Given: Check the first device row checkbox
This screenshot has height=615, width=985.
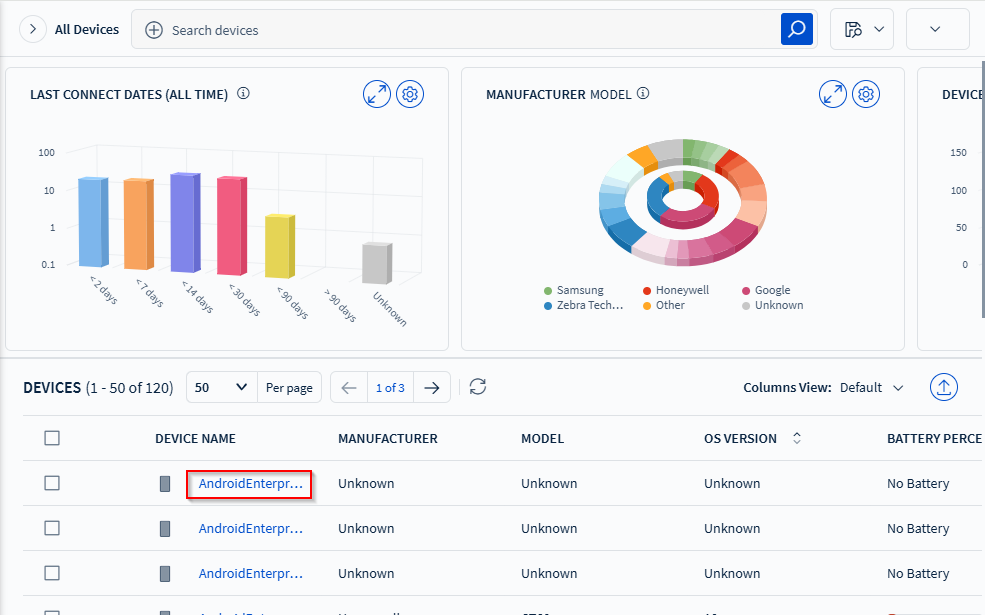Looking at the screenshot, I should pos(52,483).
